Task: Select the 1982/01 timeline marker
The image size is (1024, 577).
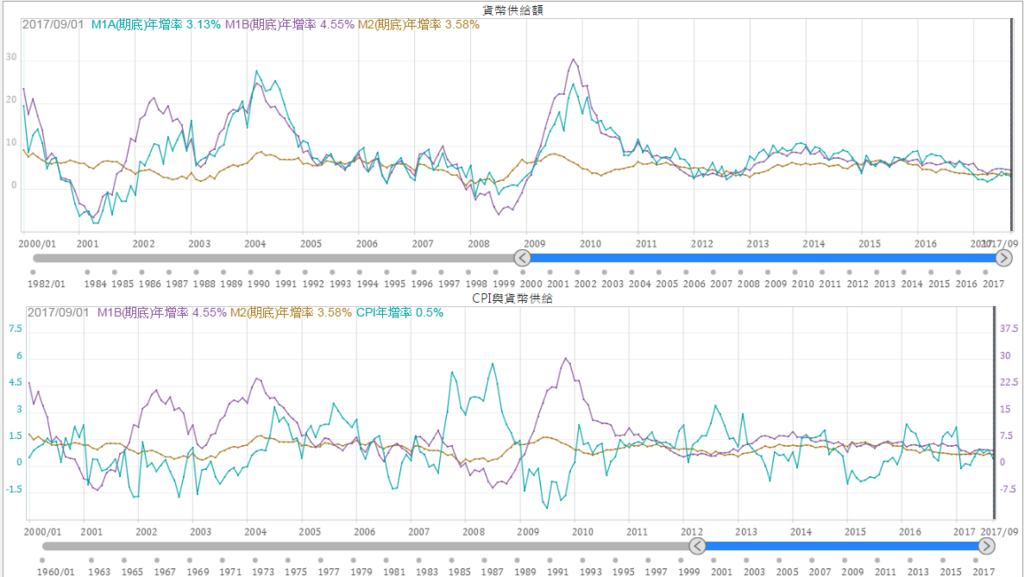Action: coord(33,272)
